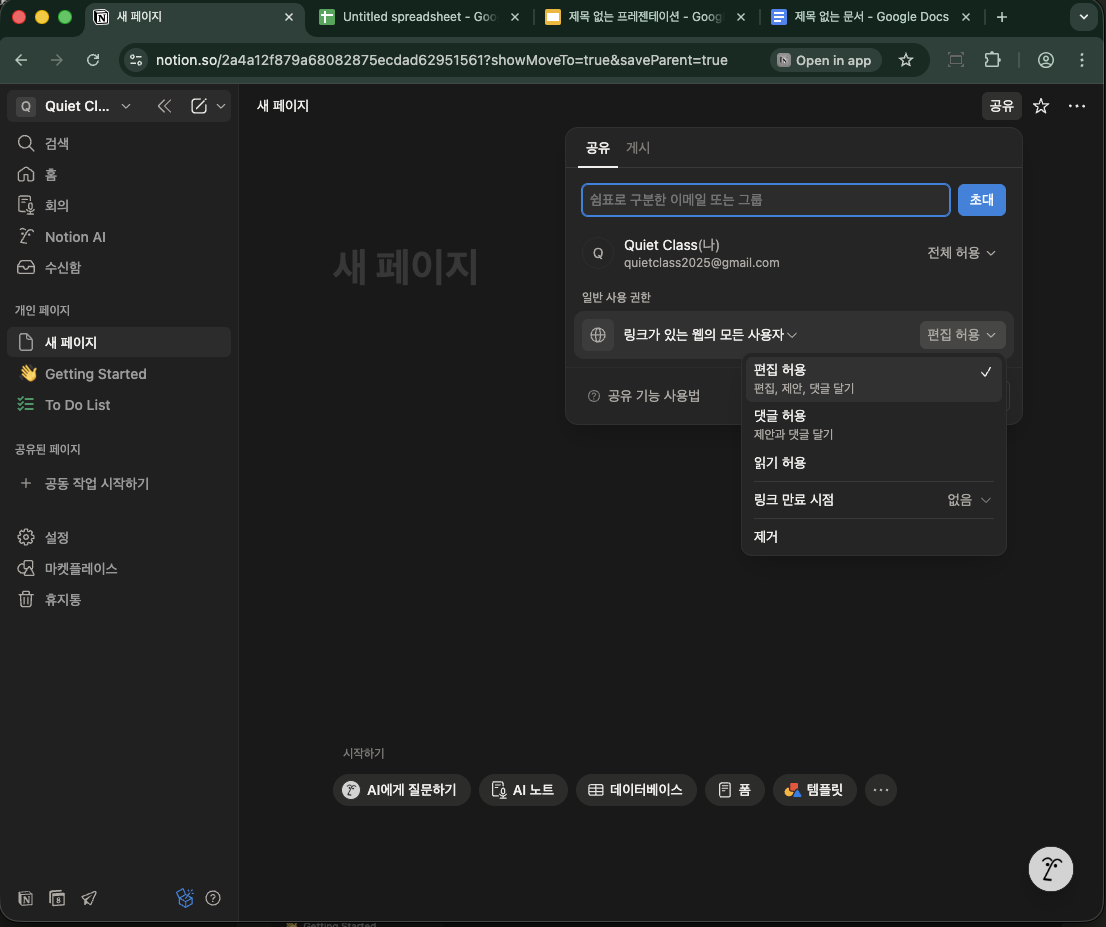
Task: Click the email or group input field
Action: (765, 200)
